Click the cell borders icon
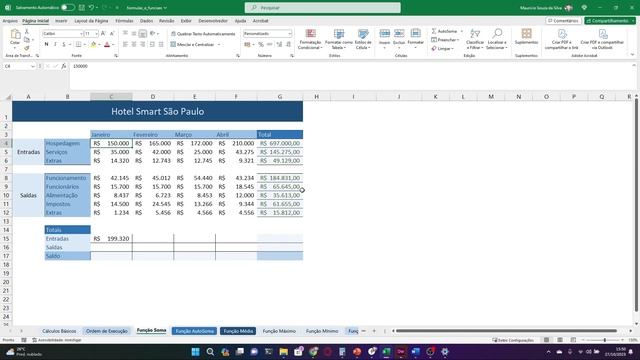The height and width of the screenshot is (360, 640). pyautogui.click(x=78, y=44)
